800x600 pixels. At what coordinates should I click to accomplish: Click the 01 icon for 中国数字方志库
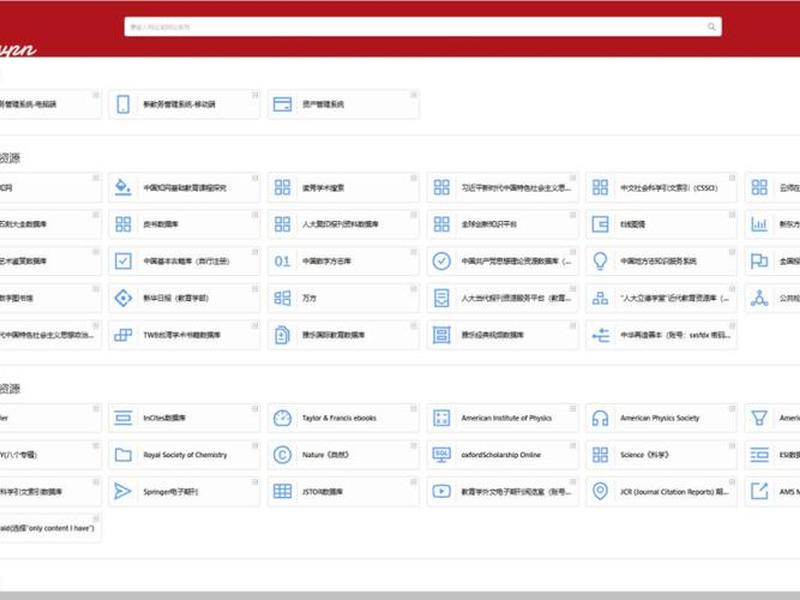(282, 261)
